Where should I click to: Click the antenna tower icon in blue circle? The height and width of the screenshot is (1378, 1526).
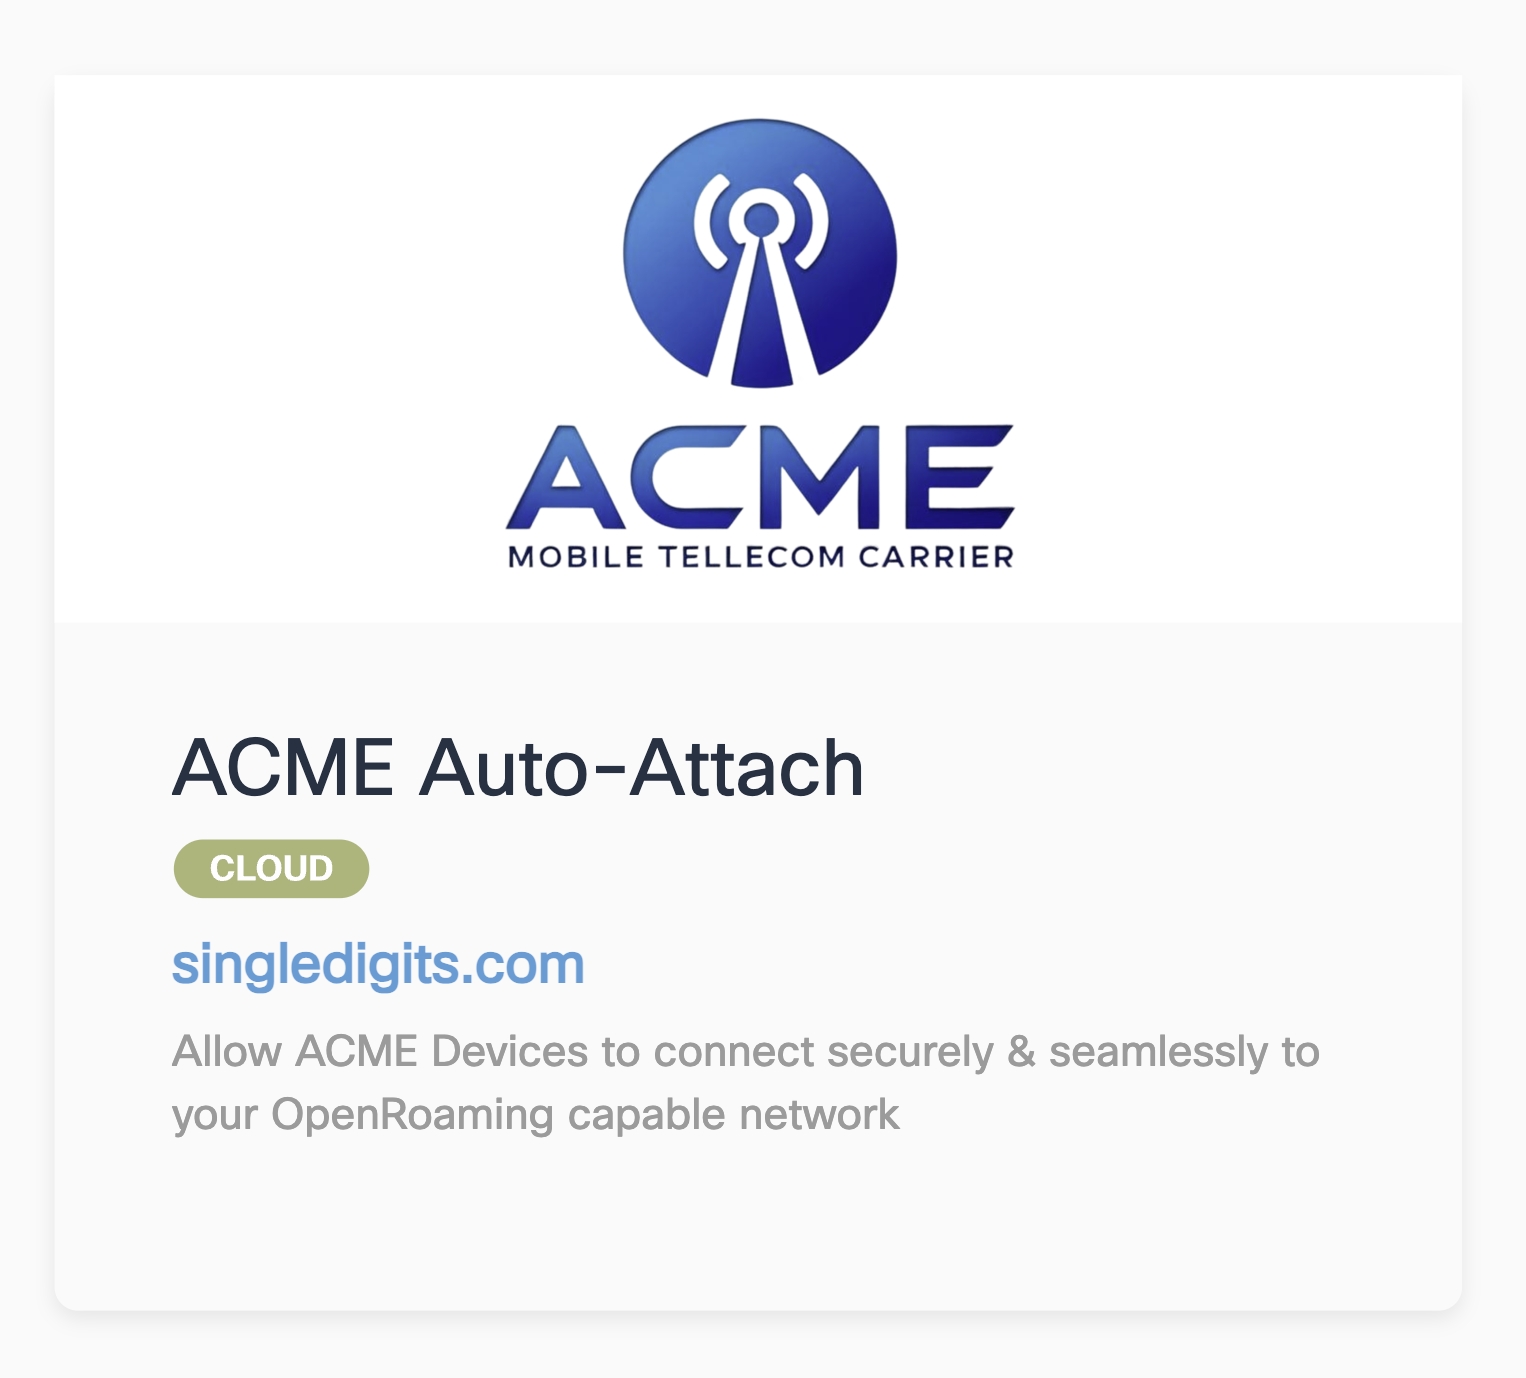click(760, 253)
